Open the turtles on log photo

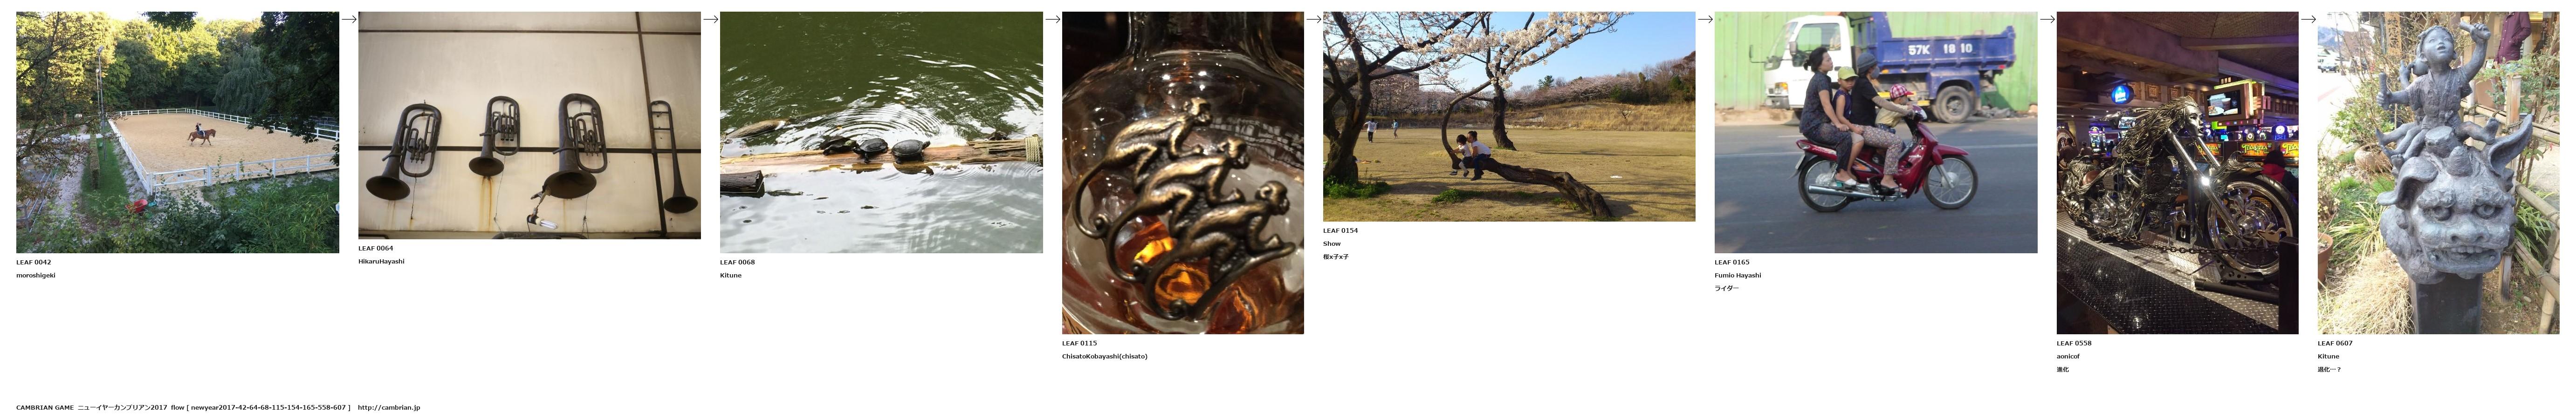881,132
